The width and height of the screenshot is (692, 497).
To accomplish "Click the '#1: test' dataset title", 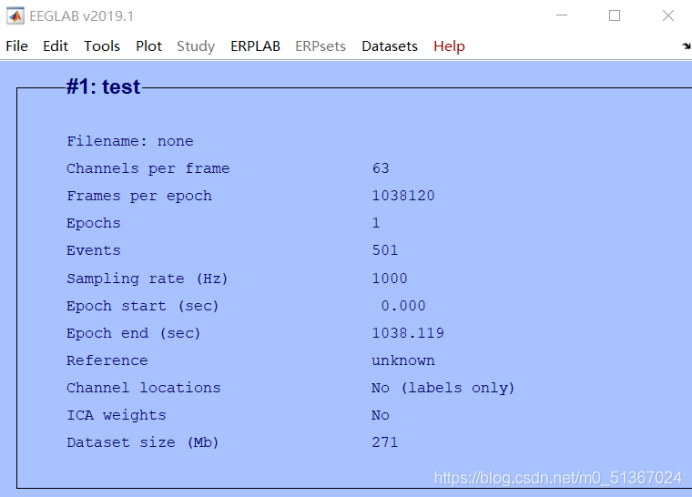I will click(103, 87).
